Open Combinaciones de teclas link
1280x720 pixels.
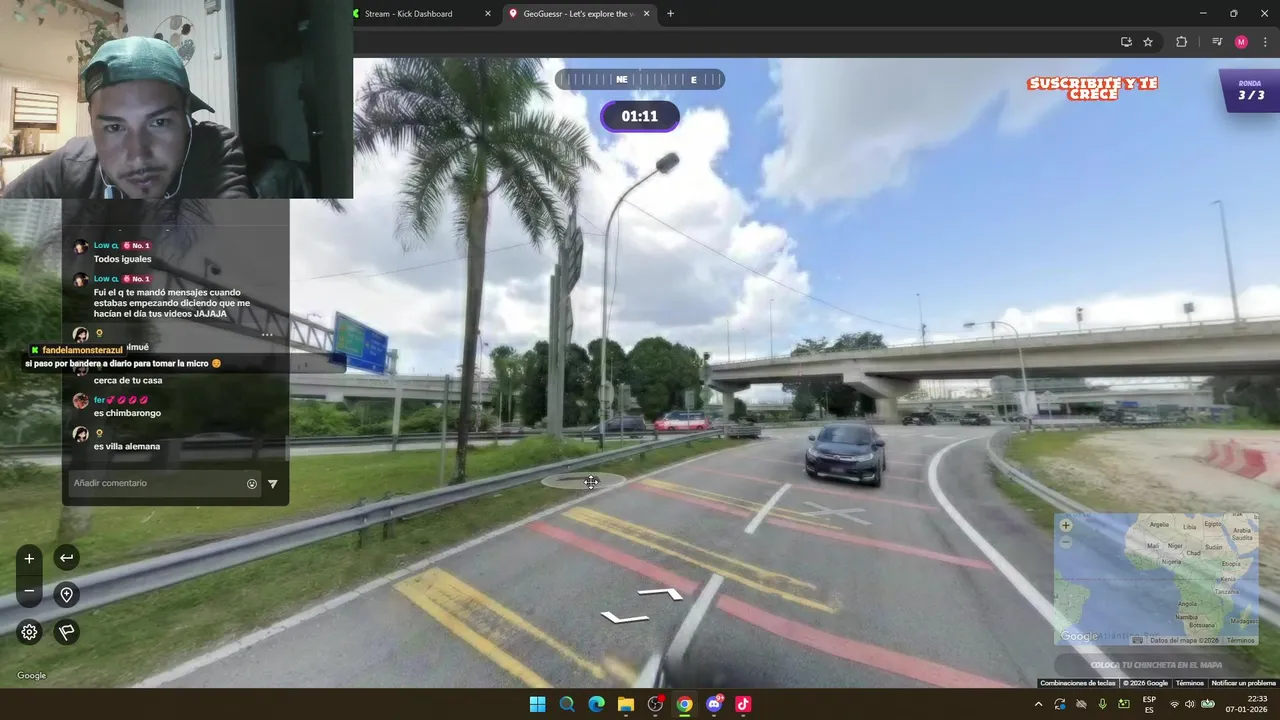click(1077, 683)
